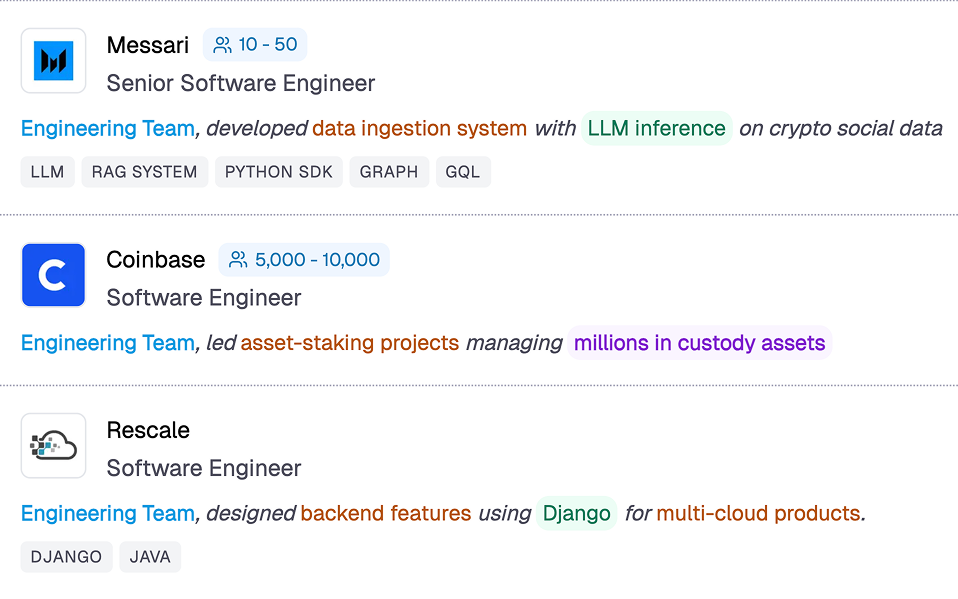Click the data ingestion system phrase

click(420, 128)
